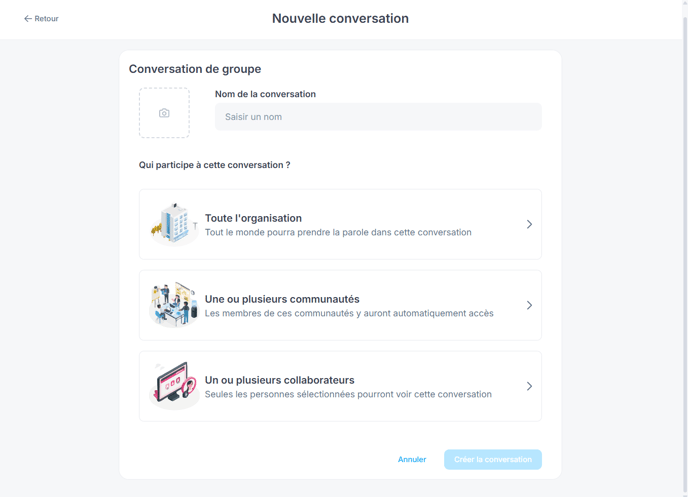Go back via the Retour link
Screen dimensions: 688x497
click(46, 19)
